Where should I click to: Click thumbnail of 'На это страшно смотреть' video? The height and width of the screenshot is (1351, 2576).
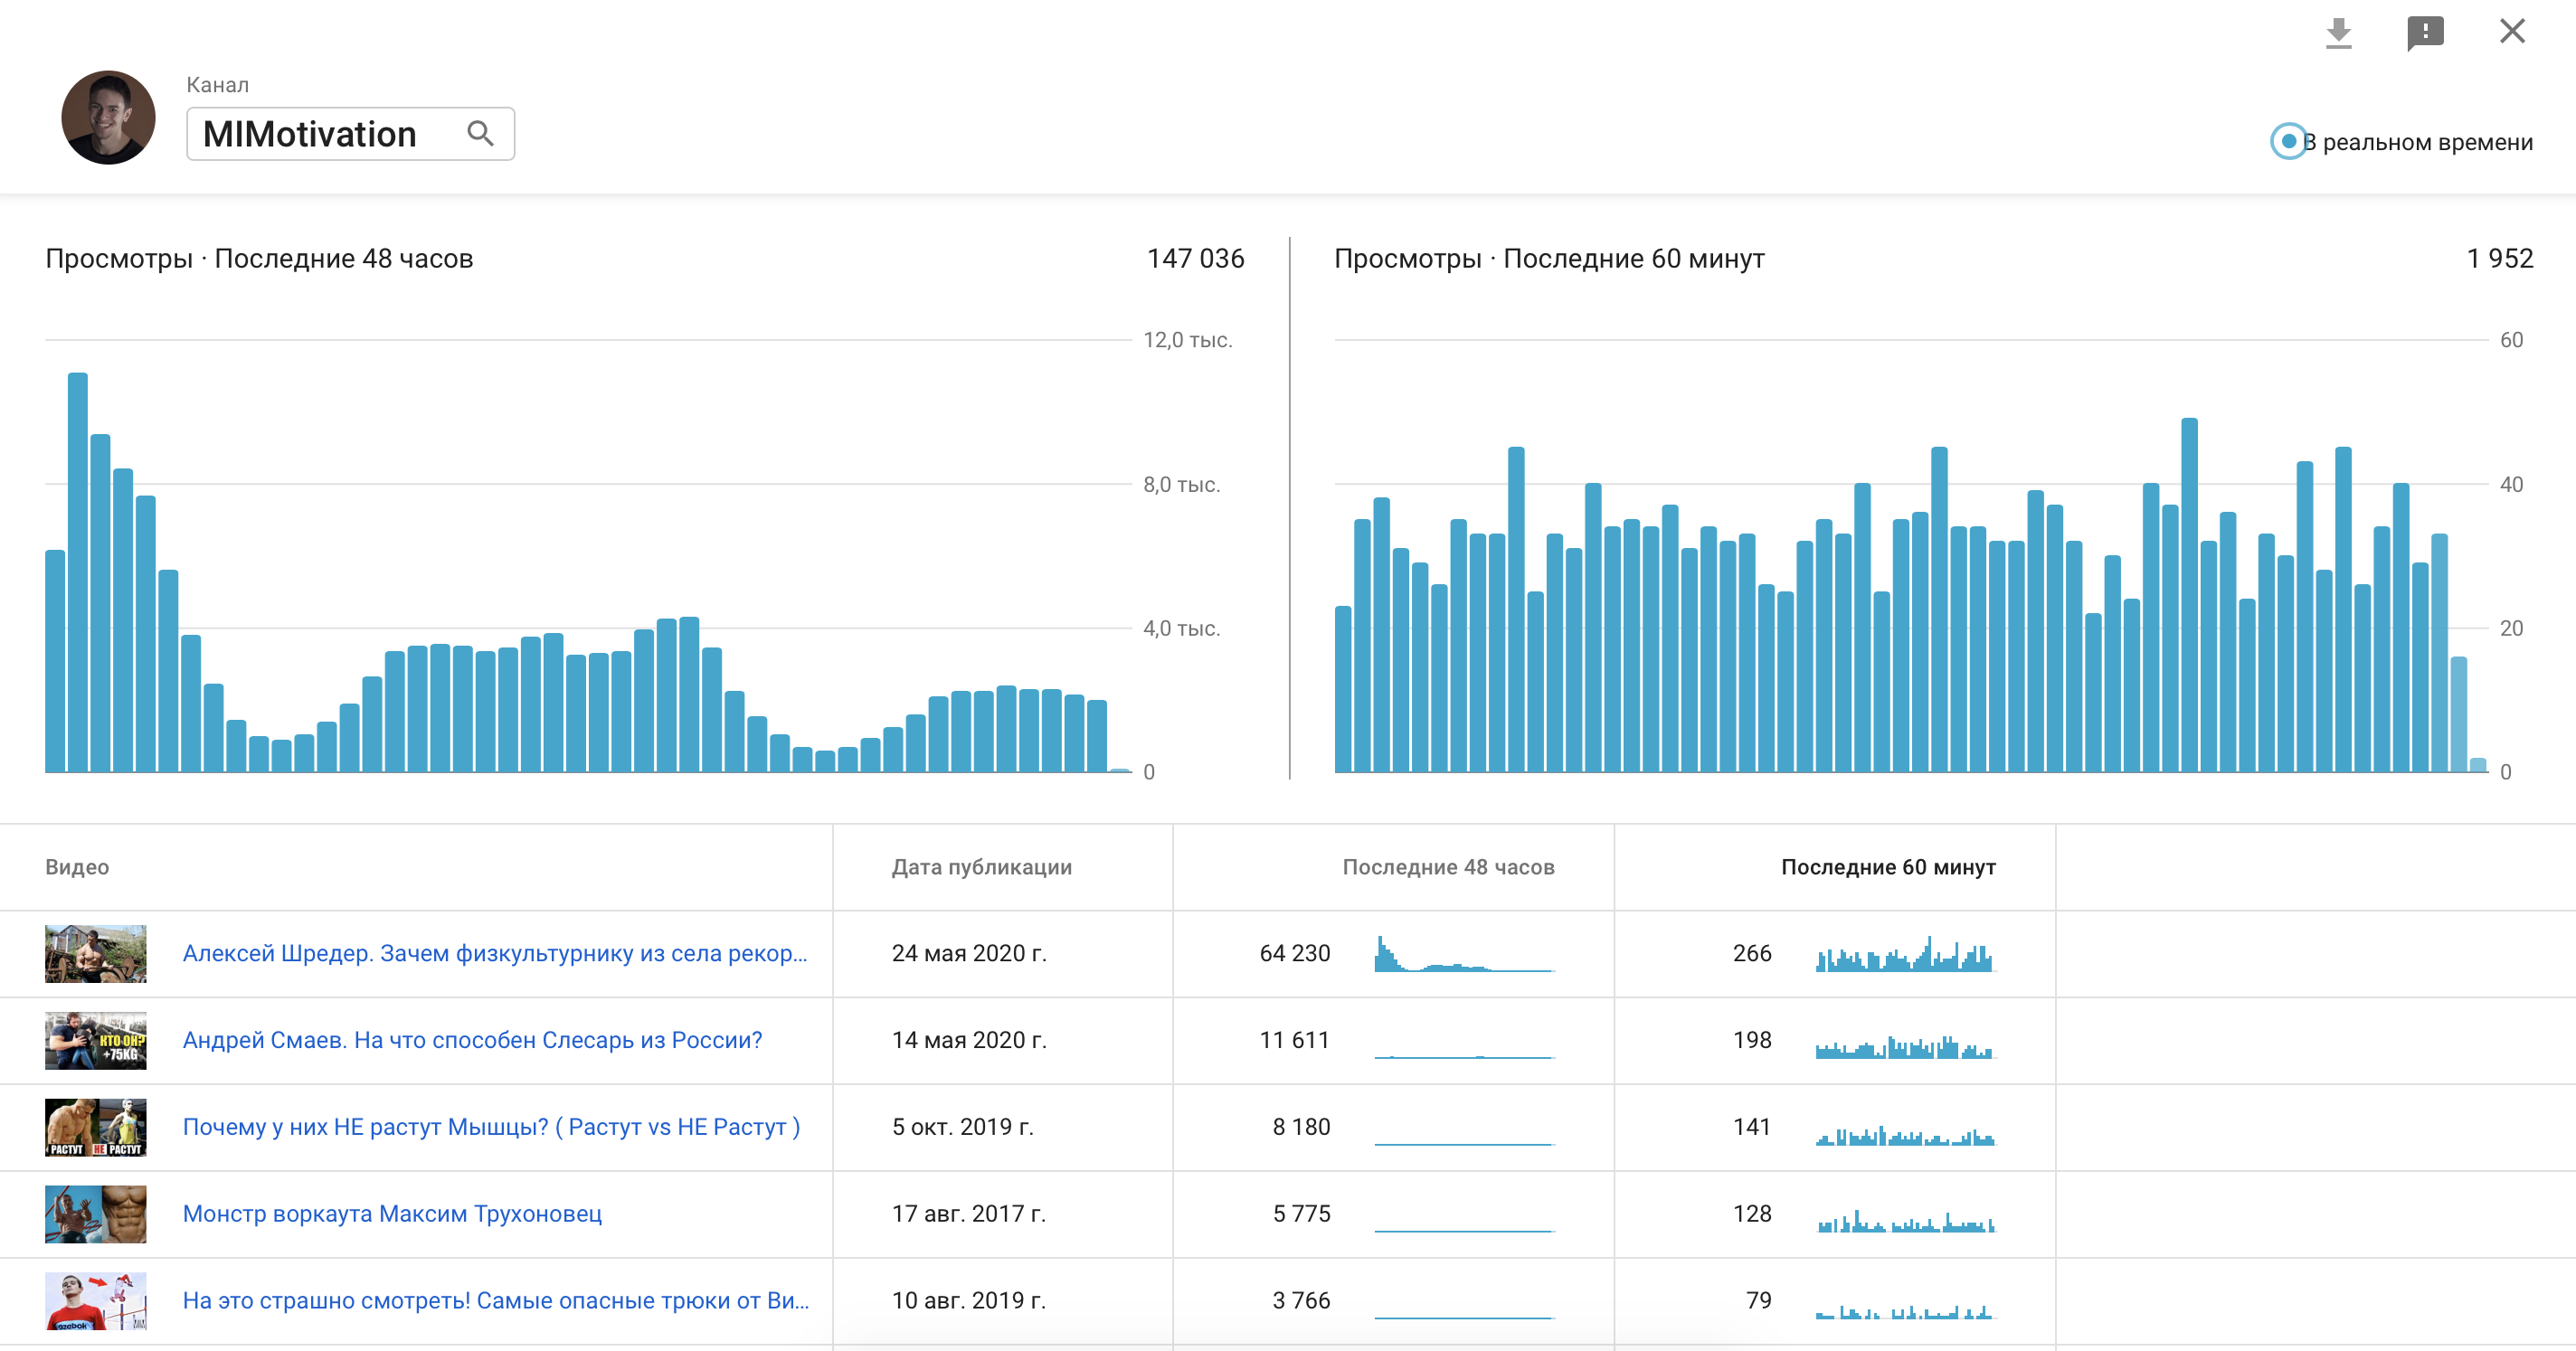96,1300
